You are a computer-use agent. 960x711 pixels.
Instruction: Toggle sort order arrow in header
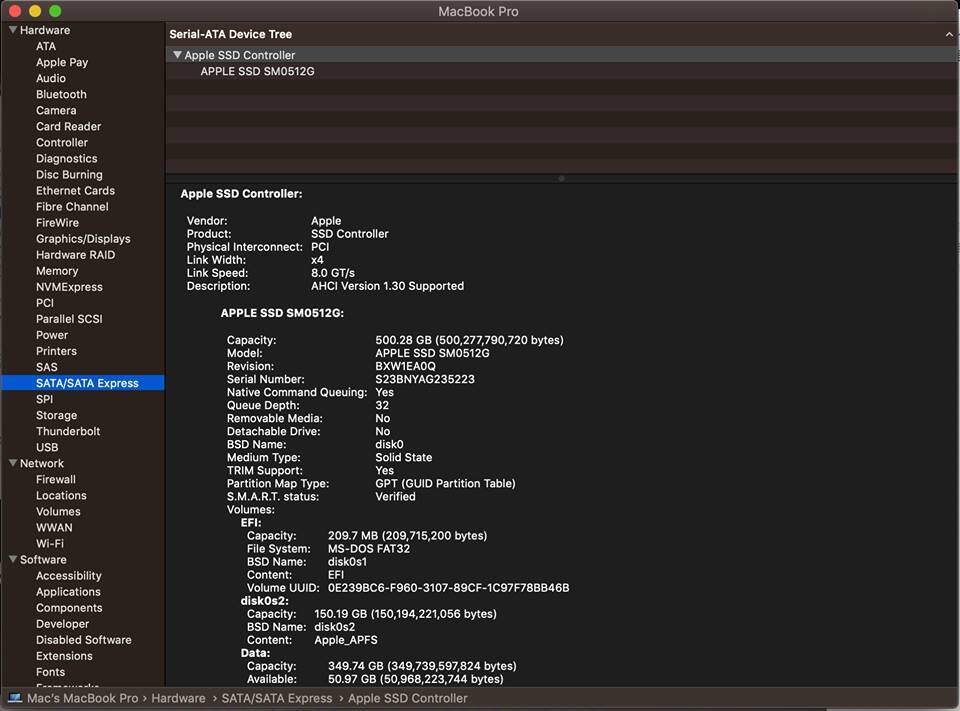[949, 34]
